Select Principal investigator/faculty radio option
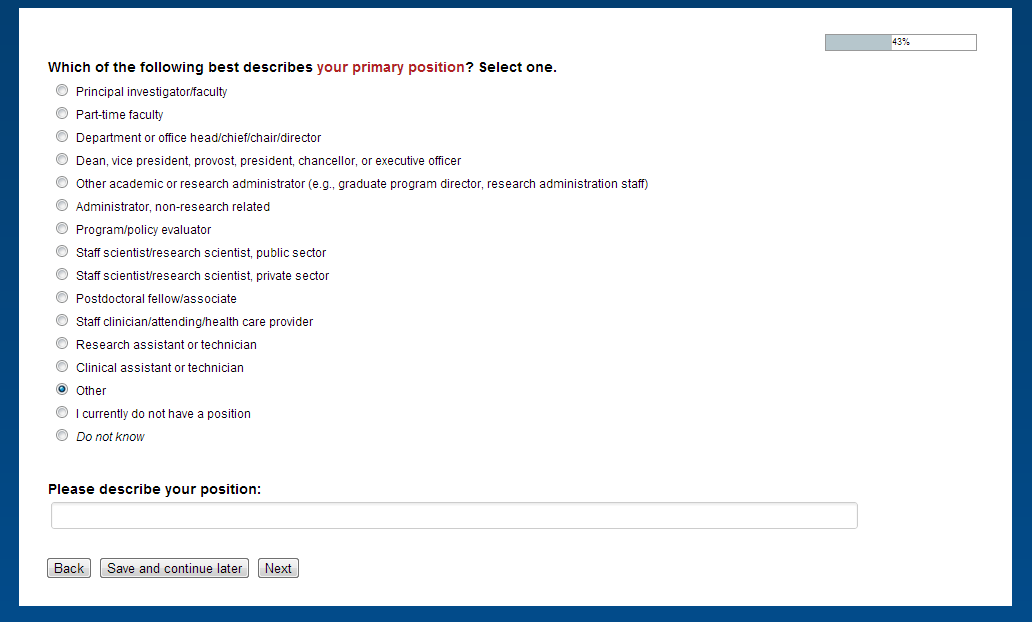Viewport: 1032px width, 622px height. pyautogui.click(x=62, y=91)
